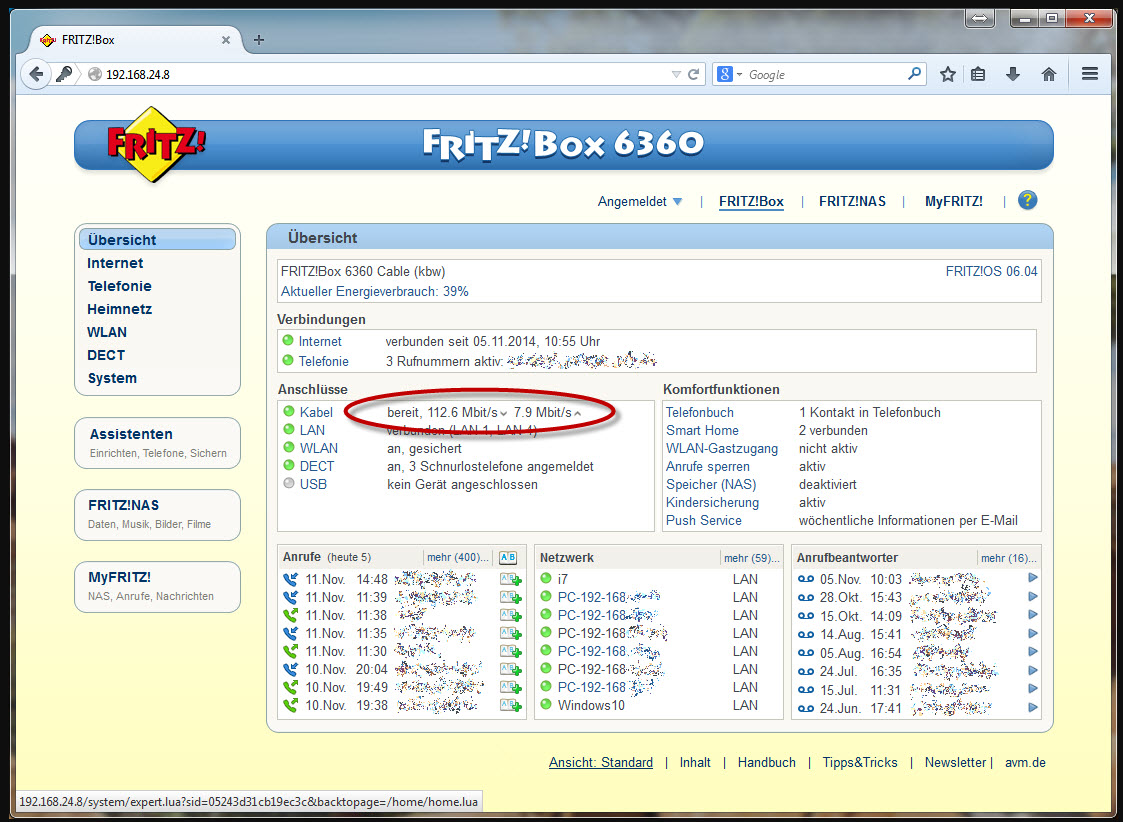The width and height of the screenshot is (1123, 822).
Task: Show more calls via mehr (400)
Action: point(458,558)
